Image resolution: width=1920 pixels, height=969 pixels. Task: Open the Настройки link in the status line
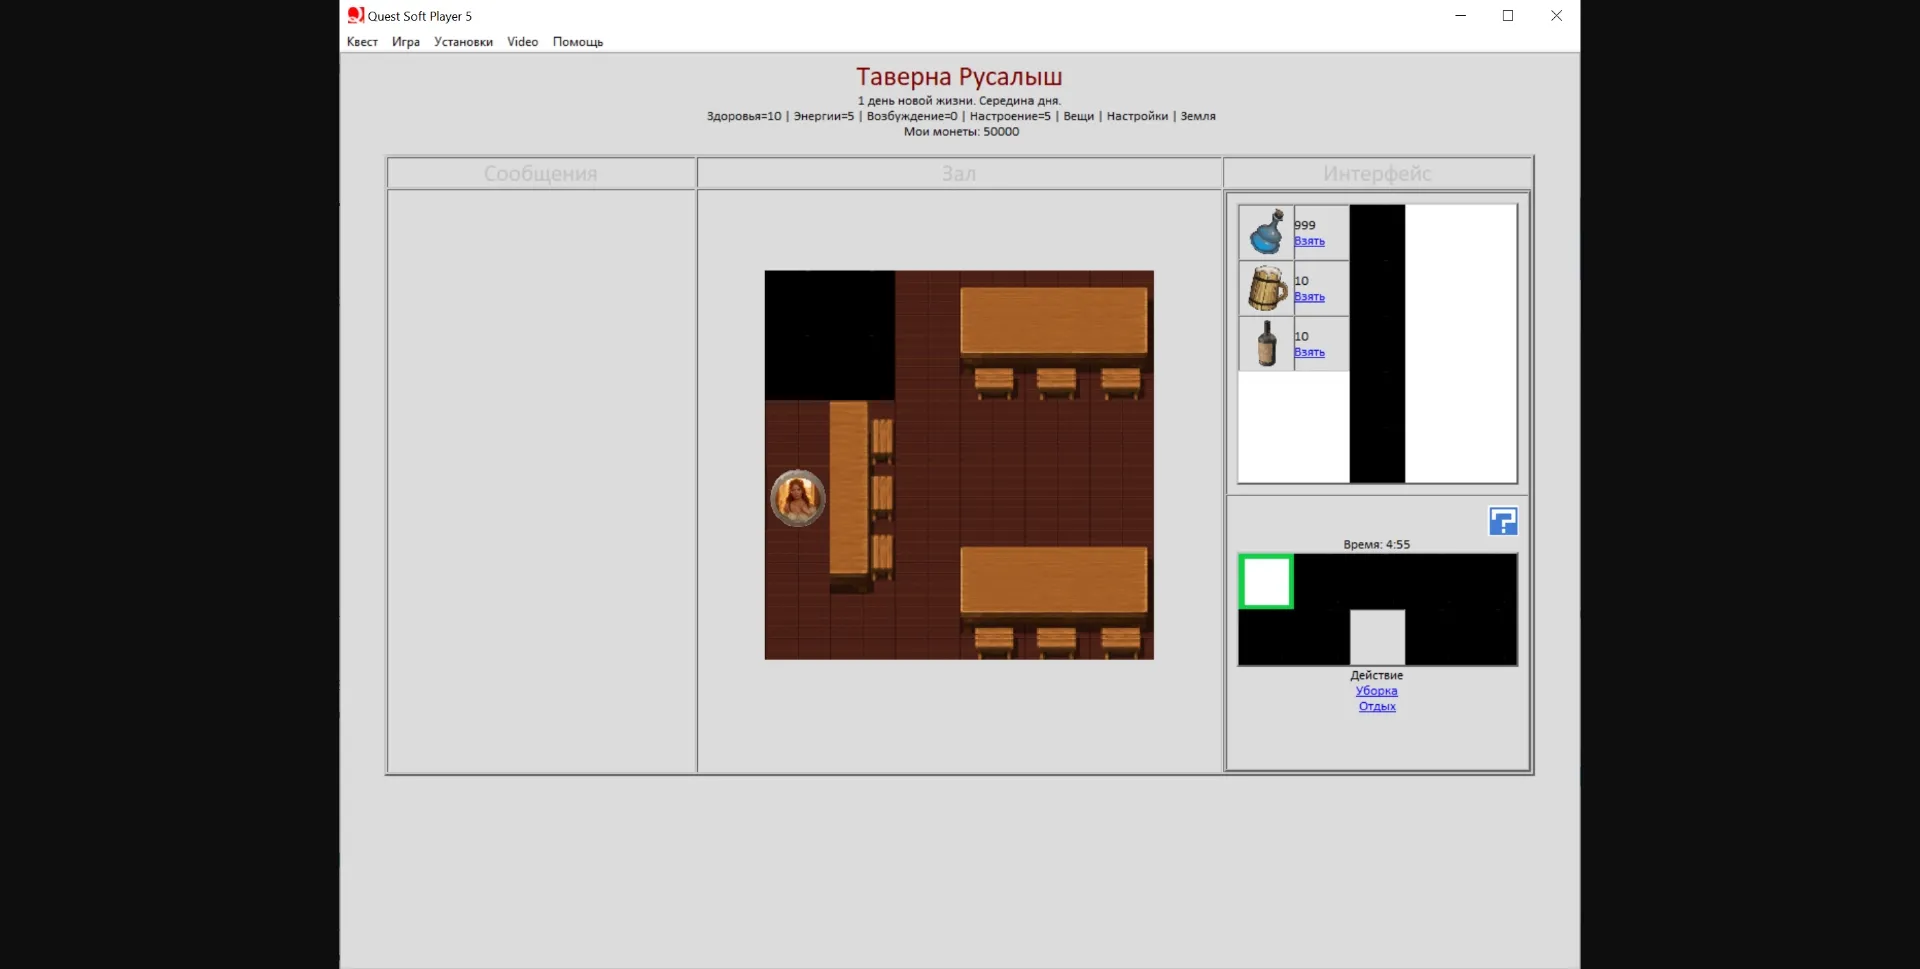coord(1136,116)
